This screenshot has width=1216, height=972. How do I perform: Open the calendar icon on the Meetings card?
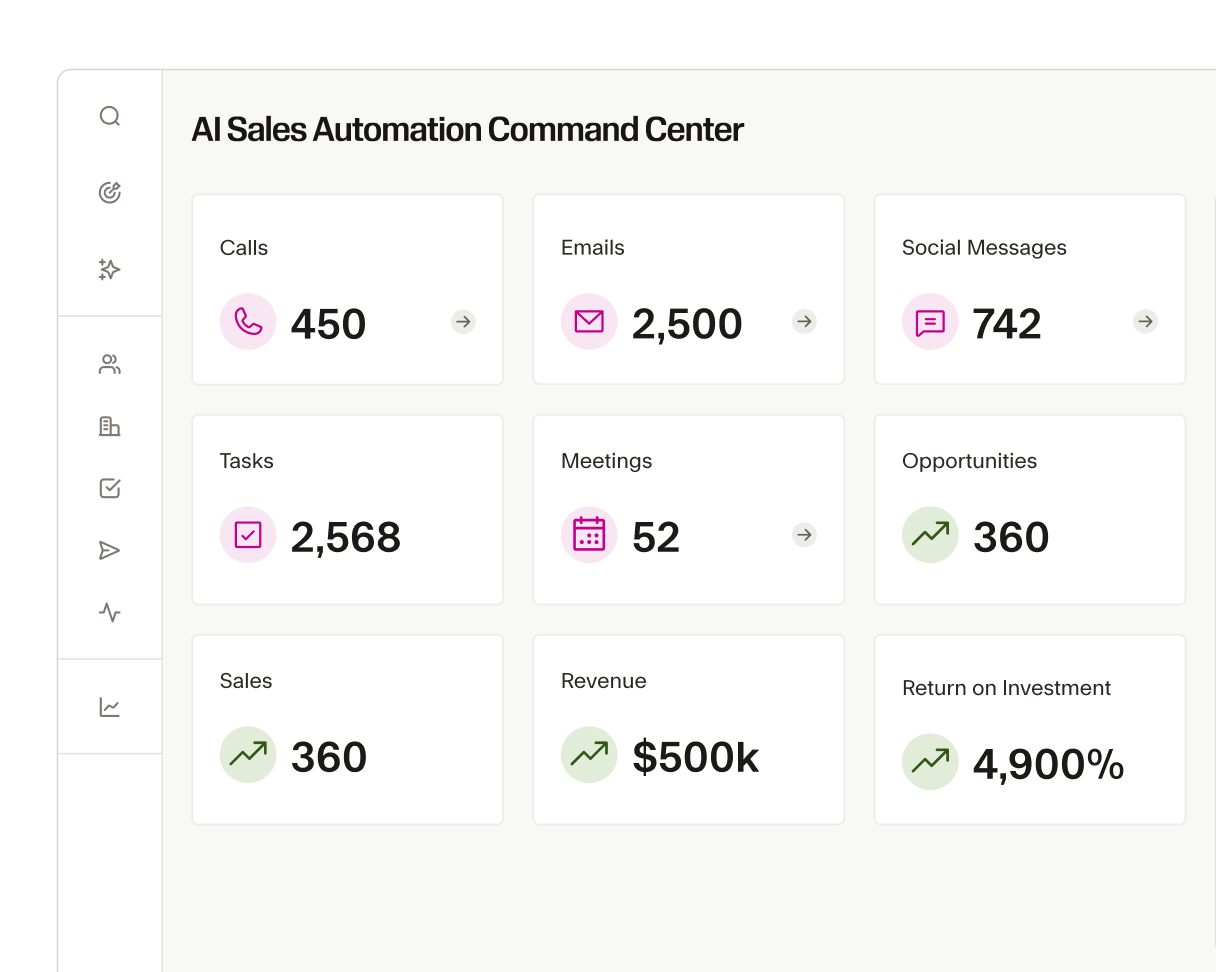tap(588, 535)
